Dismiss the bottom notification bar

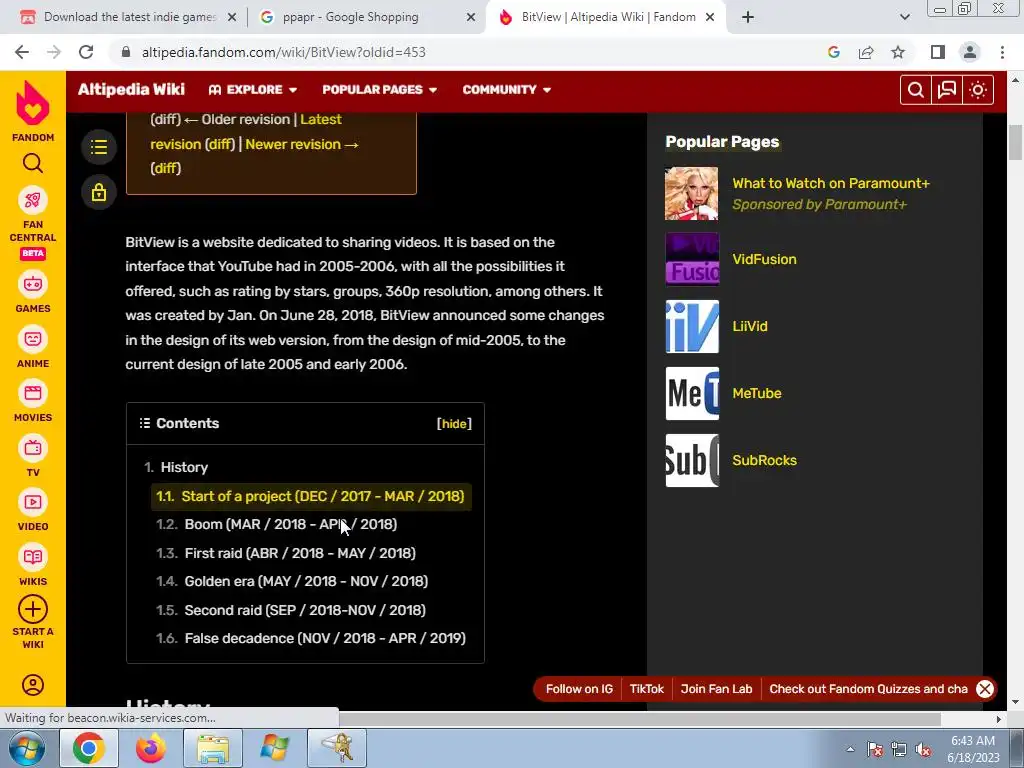(985, 689)
